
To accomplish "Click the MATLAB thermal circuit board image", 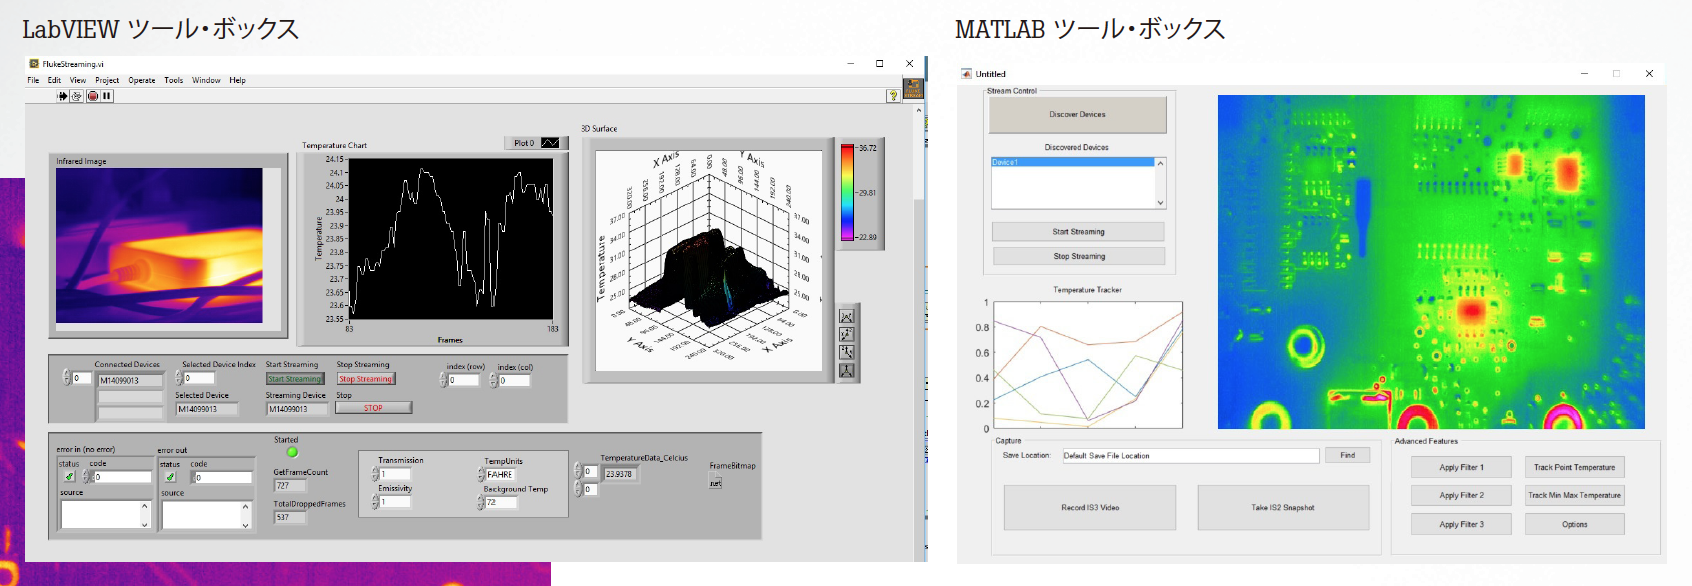I will click(x=1431, y=262).
